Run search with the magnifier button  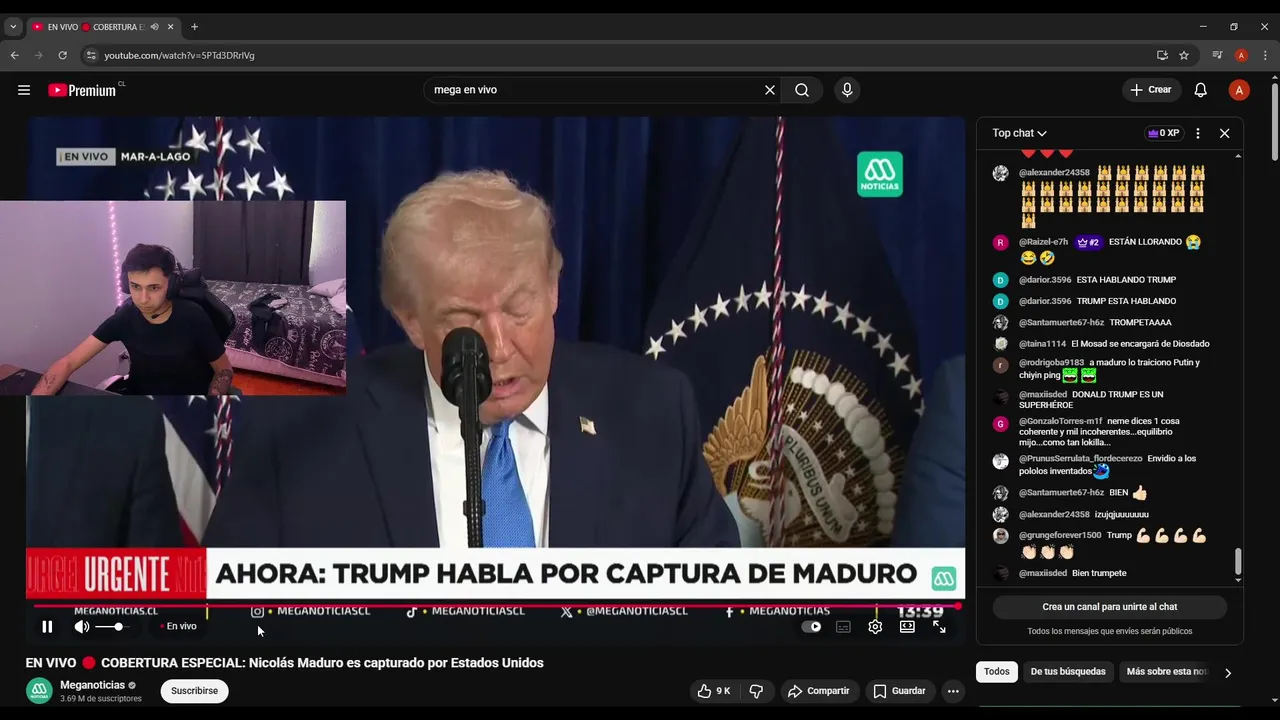click(802, 90)
